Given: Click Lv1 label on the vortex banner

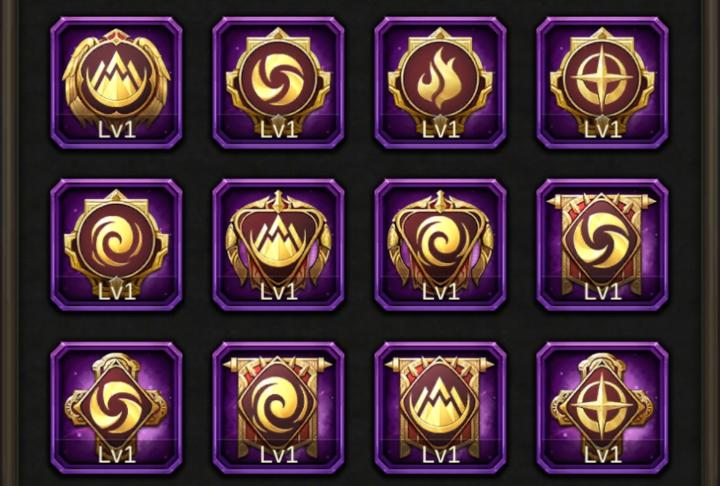Looking at the screenshot, I should pos(602,292).
